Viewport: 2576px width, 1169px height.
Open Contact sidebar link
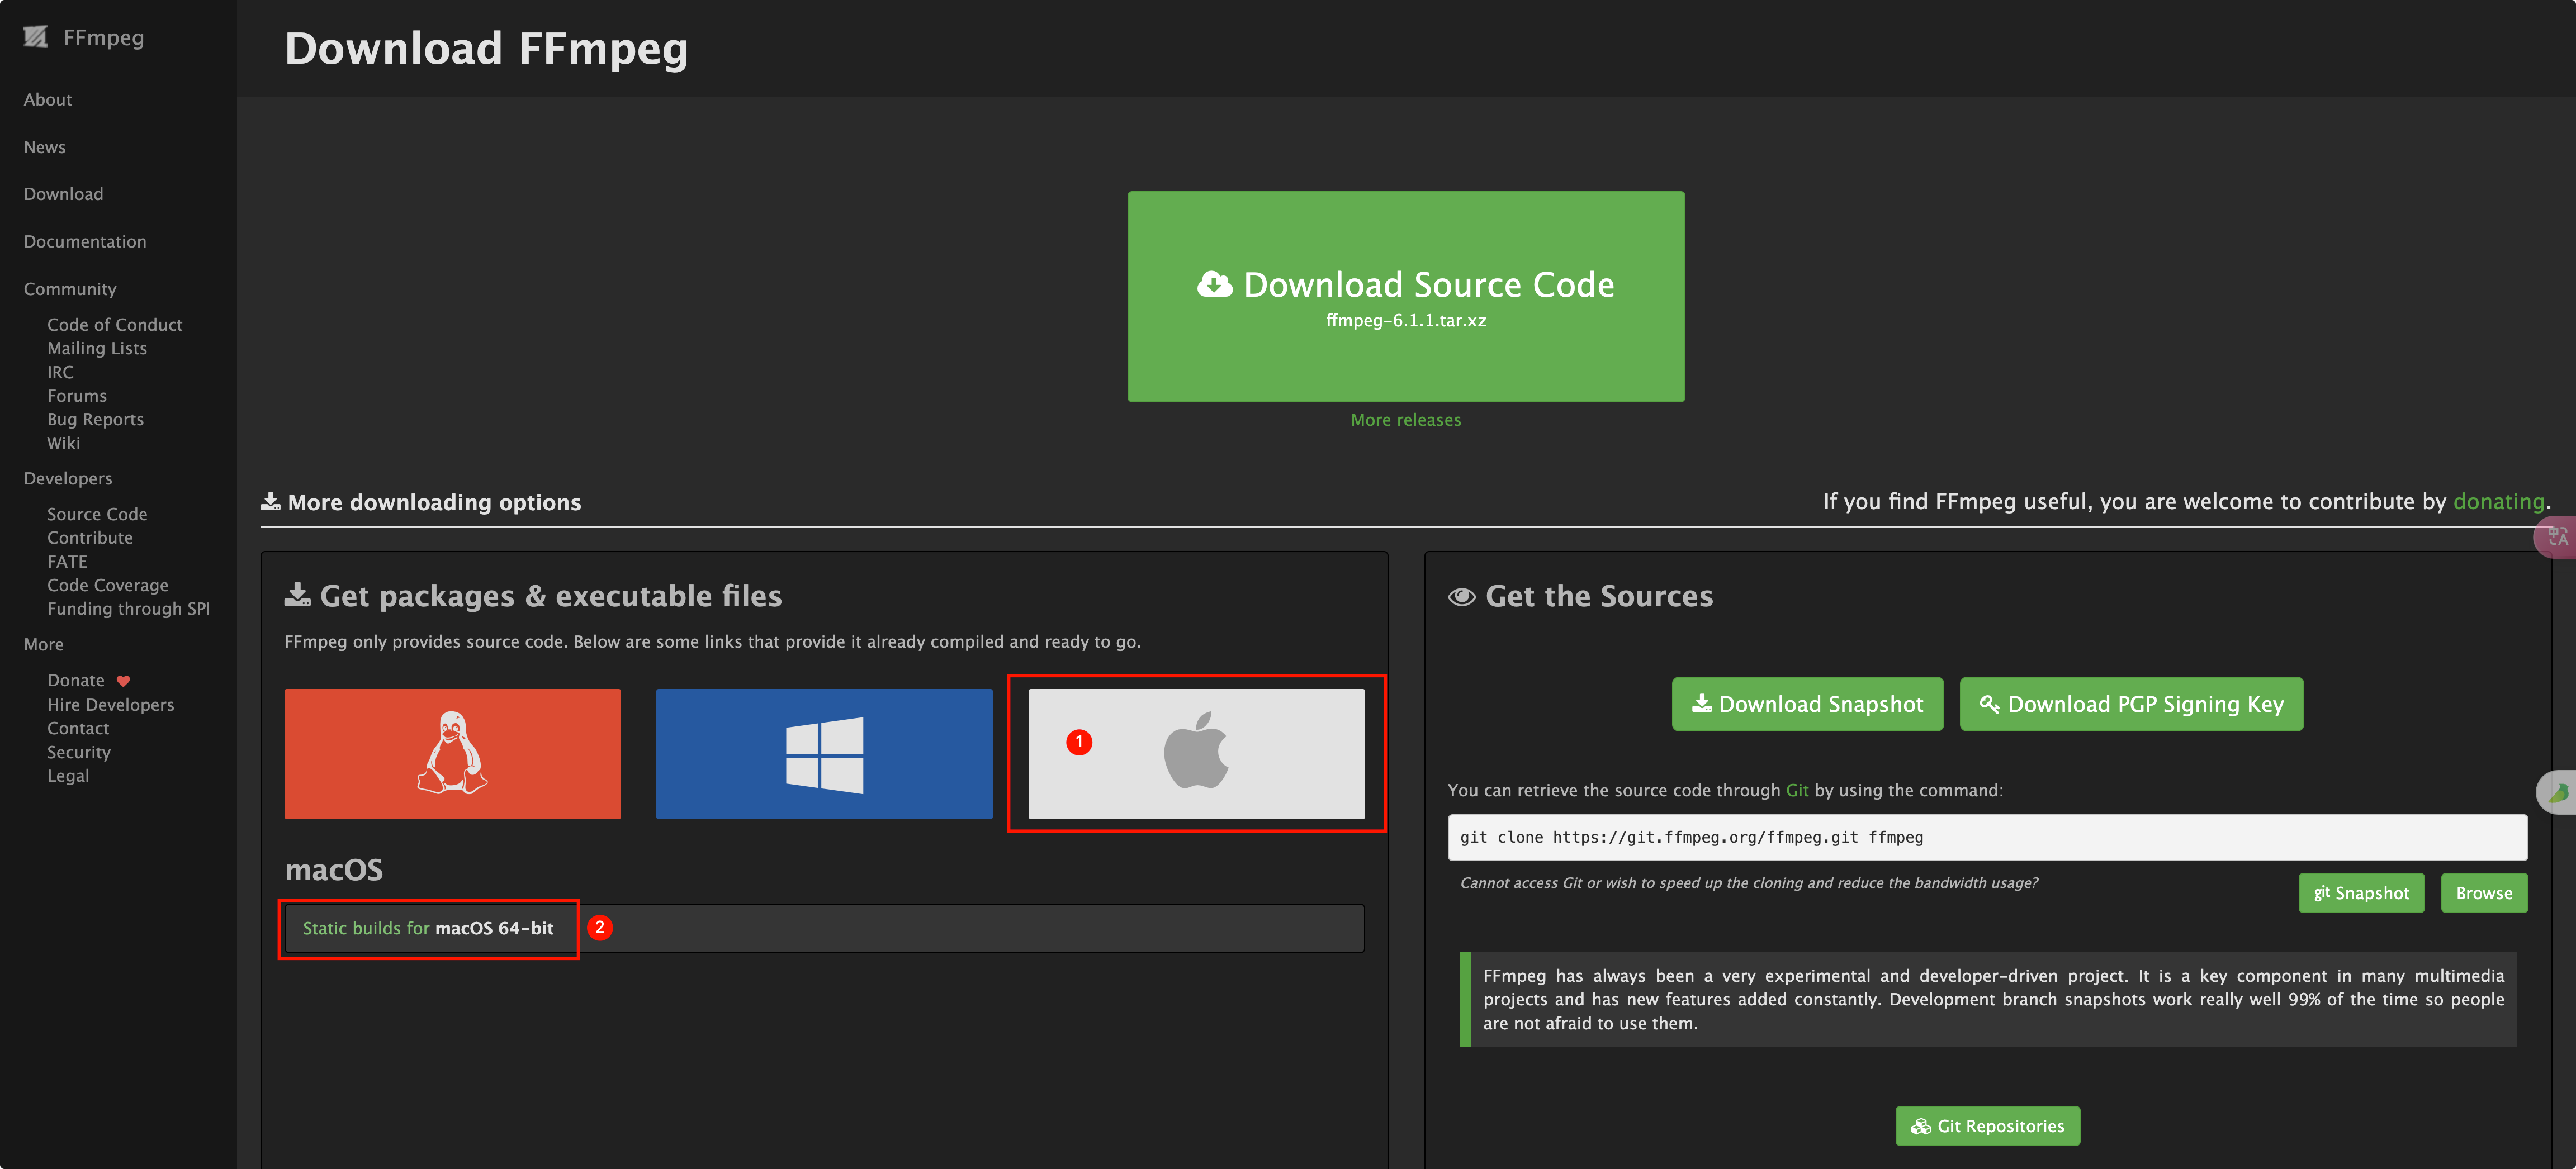tap(78, 728)
